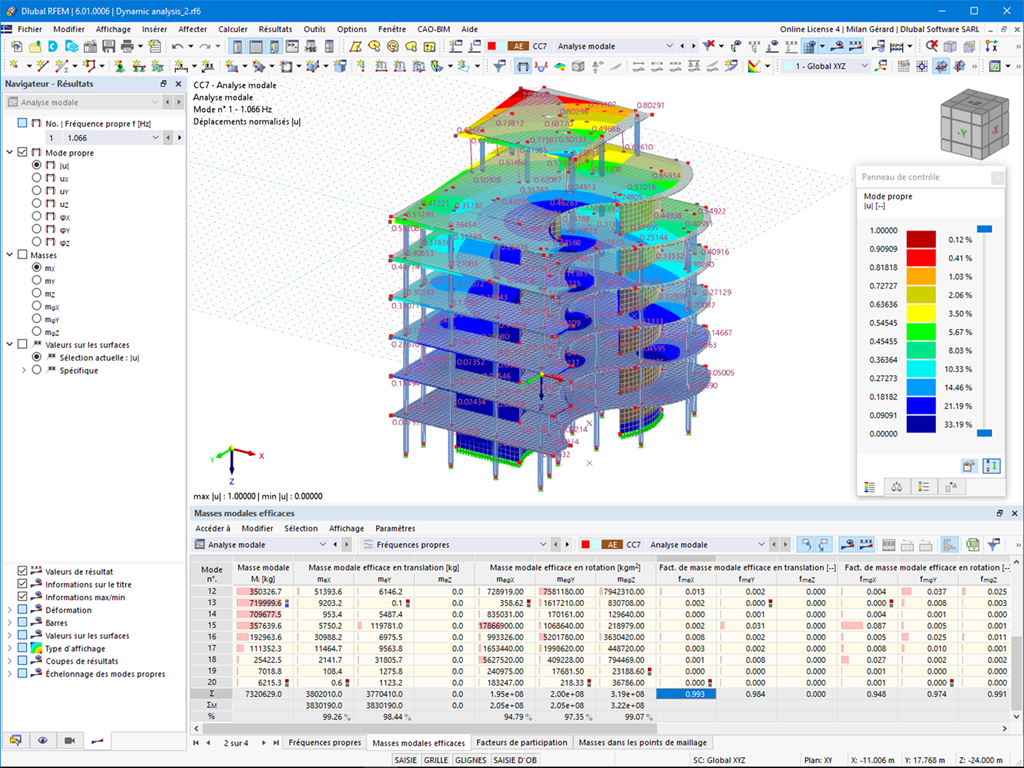
Task: Click the new model file icon
Action: [16, 46]
